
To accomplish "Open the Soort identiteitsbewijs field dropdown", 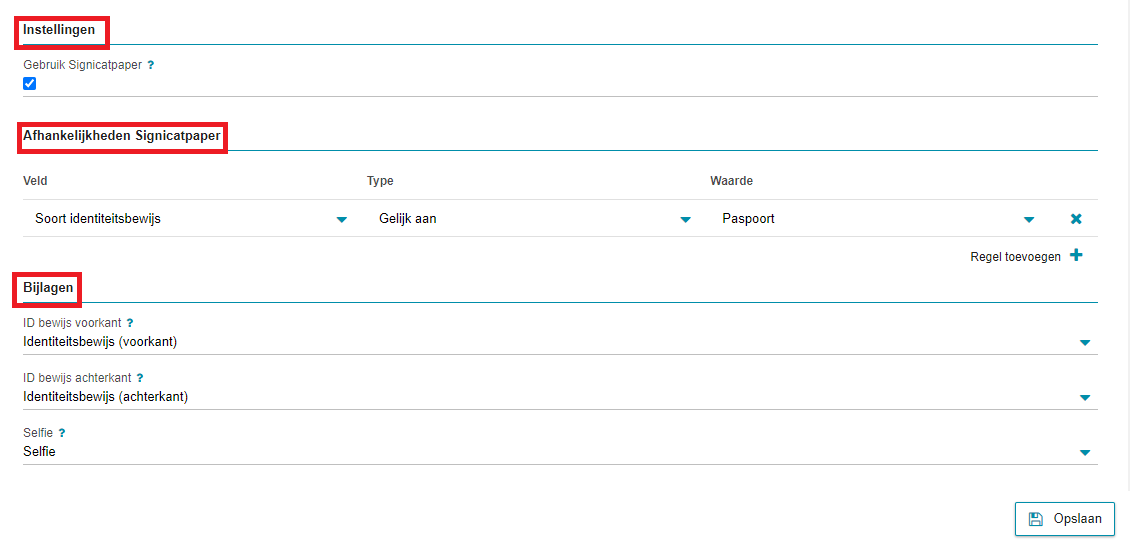I will (x=191, y=219).
